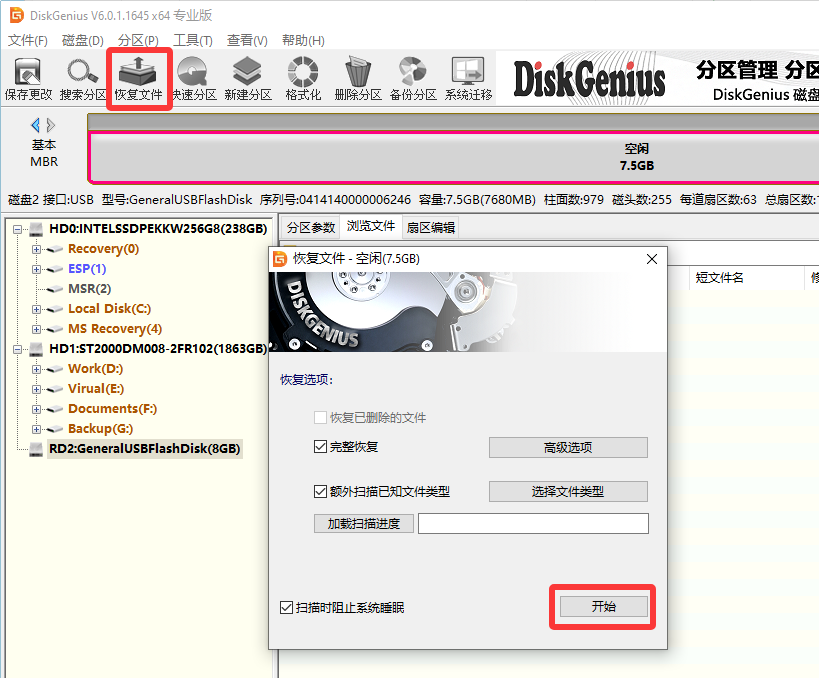Expand the MS Recovery(4) node
The image size is (819, 678).
(36, 329)
